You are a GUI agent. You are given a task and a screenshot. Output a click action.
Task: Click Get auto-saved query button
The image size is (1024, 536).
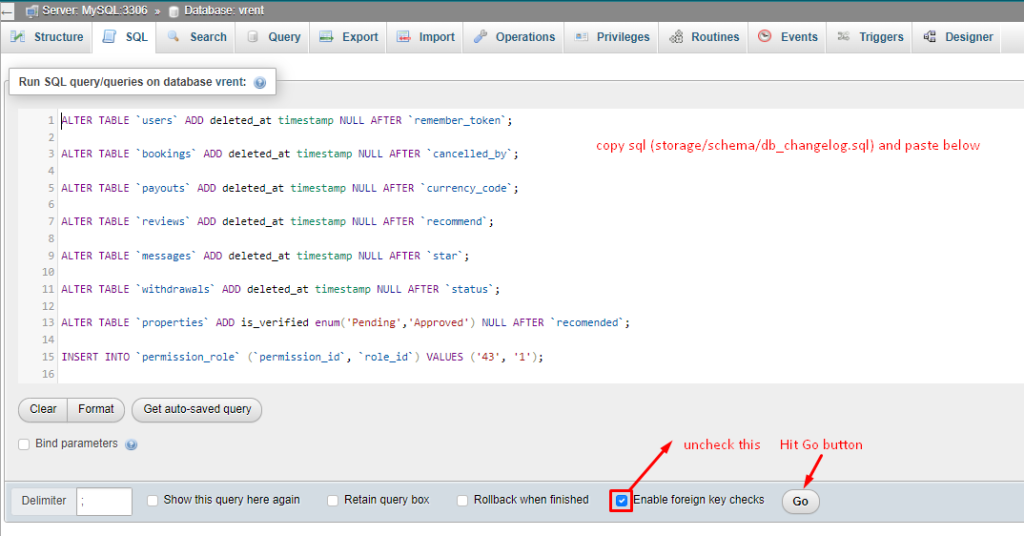click(x=197, y=409)
